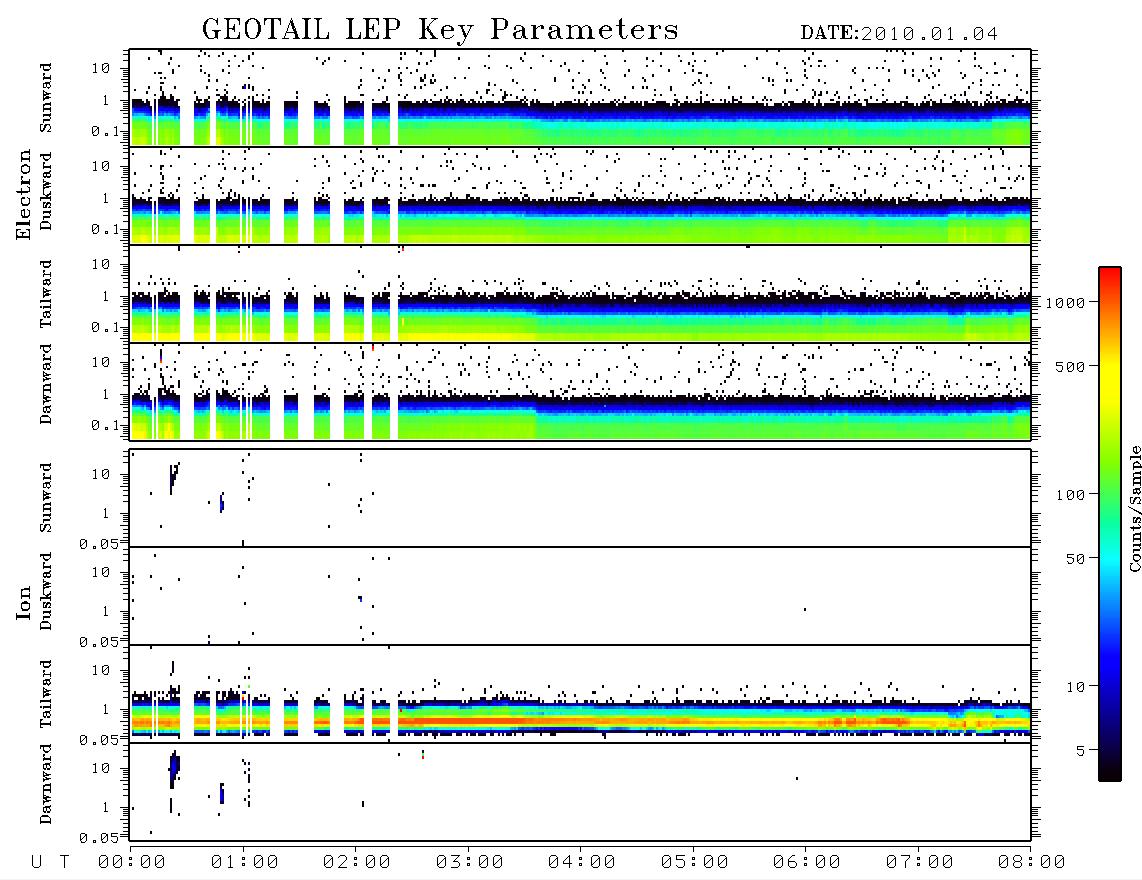Image resolution: width=1142 pixels, height=880 pixels.
Task: Select the 06:00 time tick label
Action: coord(807,862)
